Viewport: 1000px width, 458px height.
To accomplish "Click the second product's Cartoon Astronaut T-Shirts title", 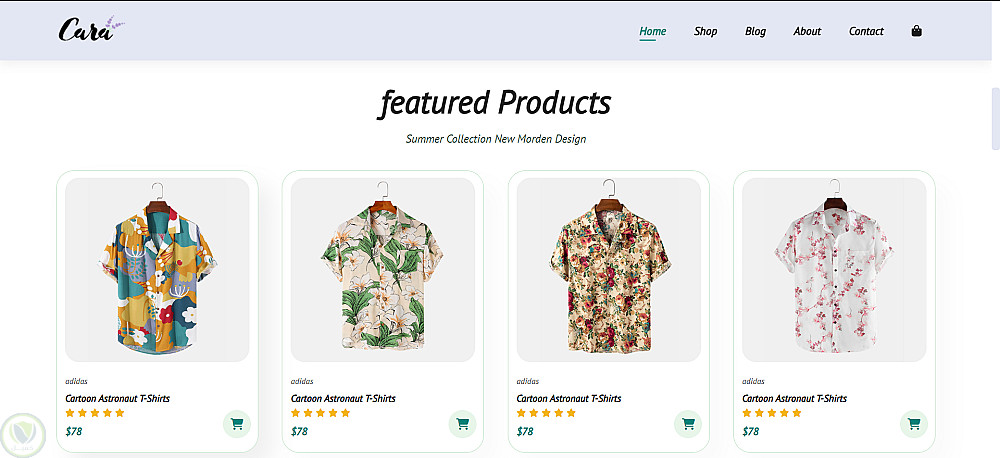I will (x=343, y=398).
